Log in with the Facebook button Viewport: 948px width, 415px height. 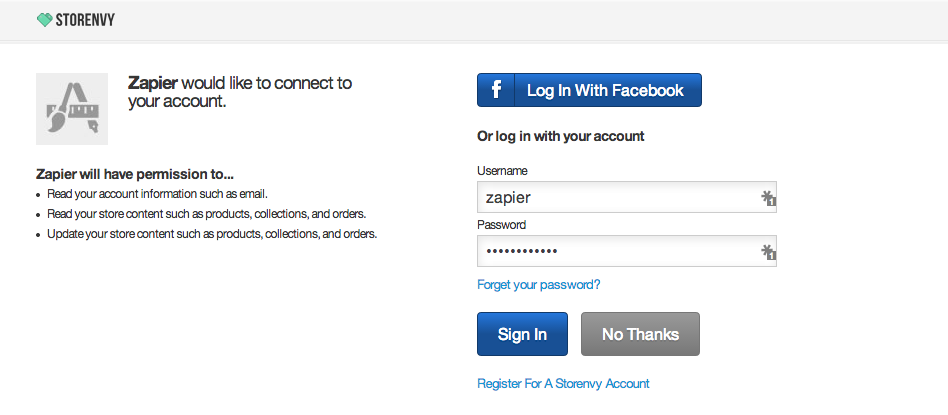point(589,90)
